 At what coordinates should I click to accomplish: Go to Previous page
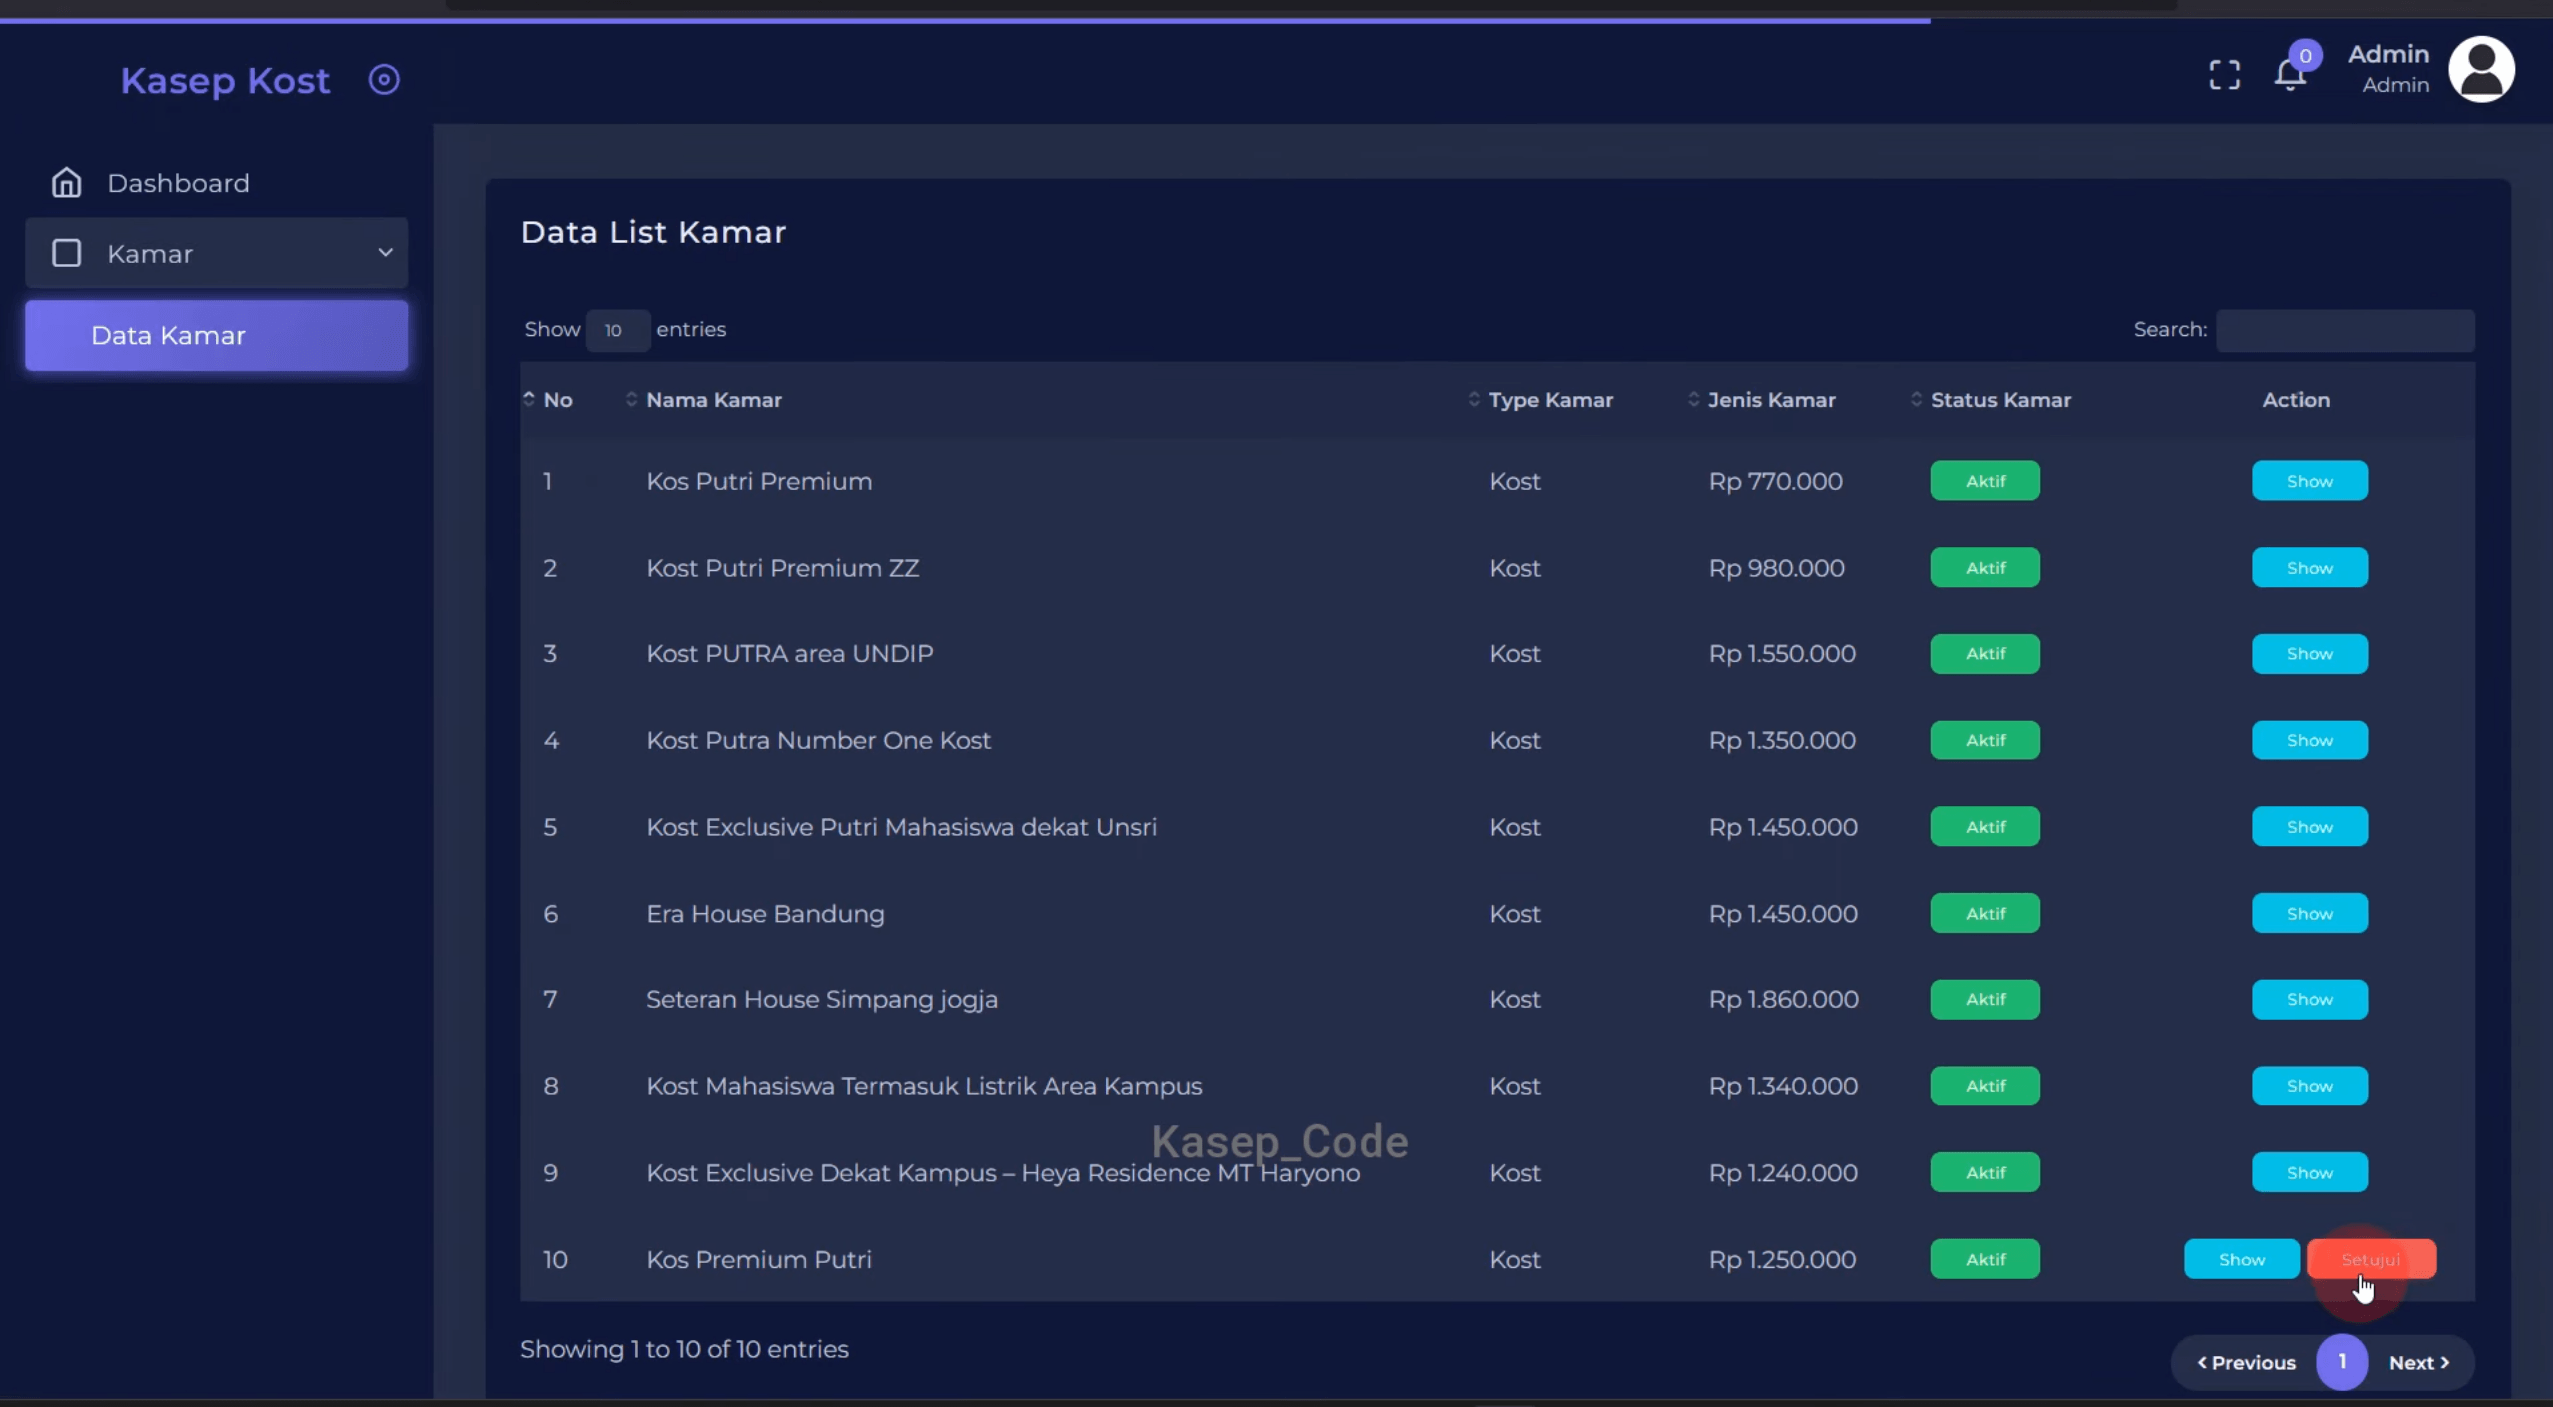(x=2246, y=1362)
